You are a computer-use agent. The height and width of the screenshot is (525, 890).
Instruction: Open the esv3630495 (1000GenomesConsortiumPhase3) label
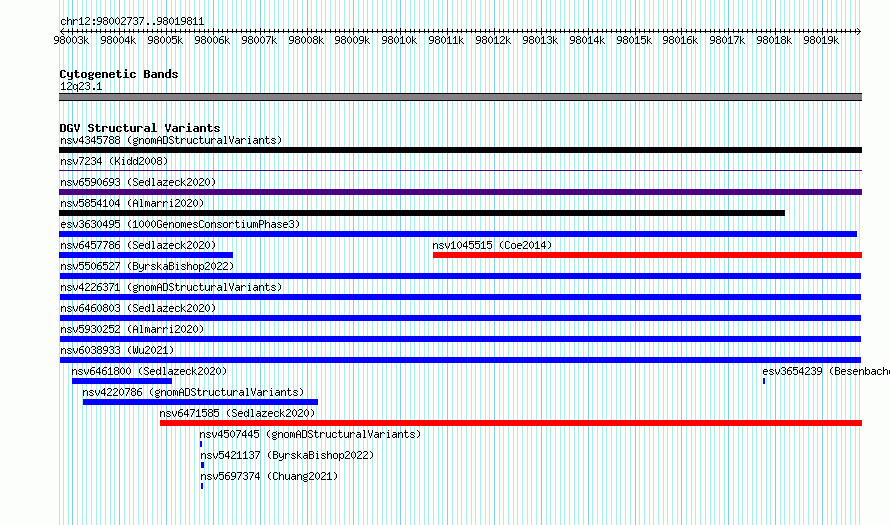point(180,224)
